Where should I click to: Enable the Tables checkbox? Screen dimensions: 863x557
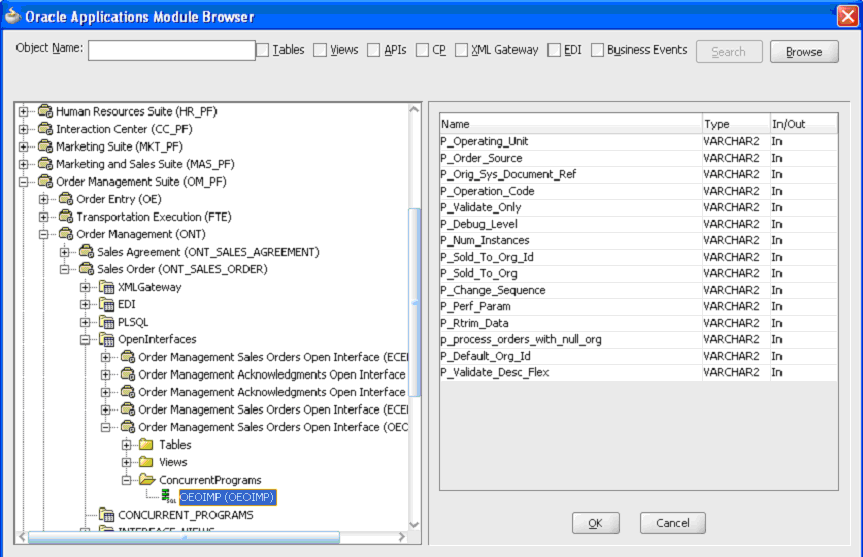pyautogui.click(x=263, y=50)
